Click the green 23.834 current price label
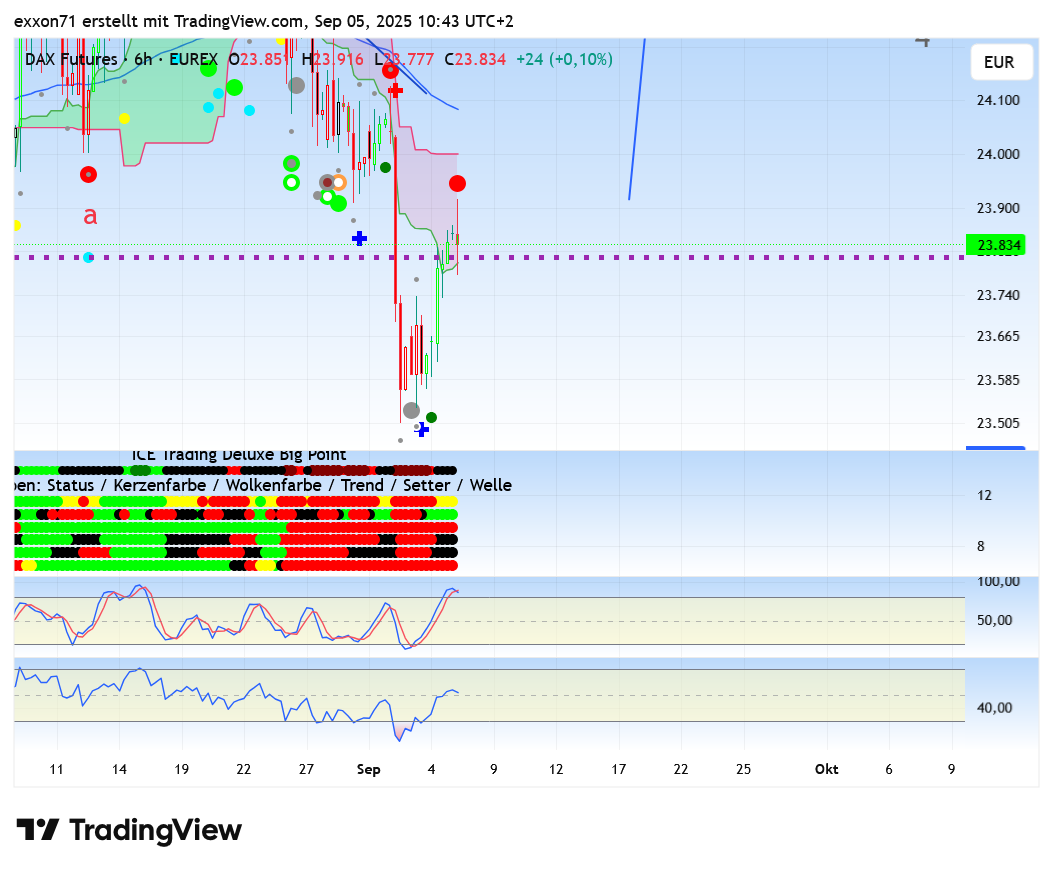Viewport: 1053px width, 873px height. [997, 245]
